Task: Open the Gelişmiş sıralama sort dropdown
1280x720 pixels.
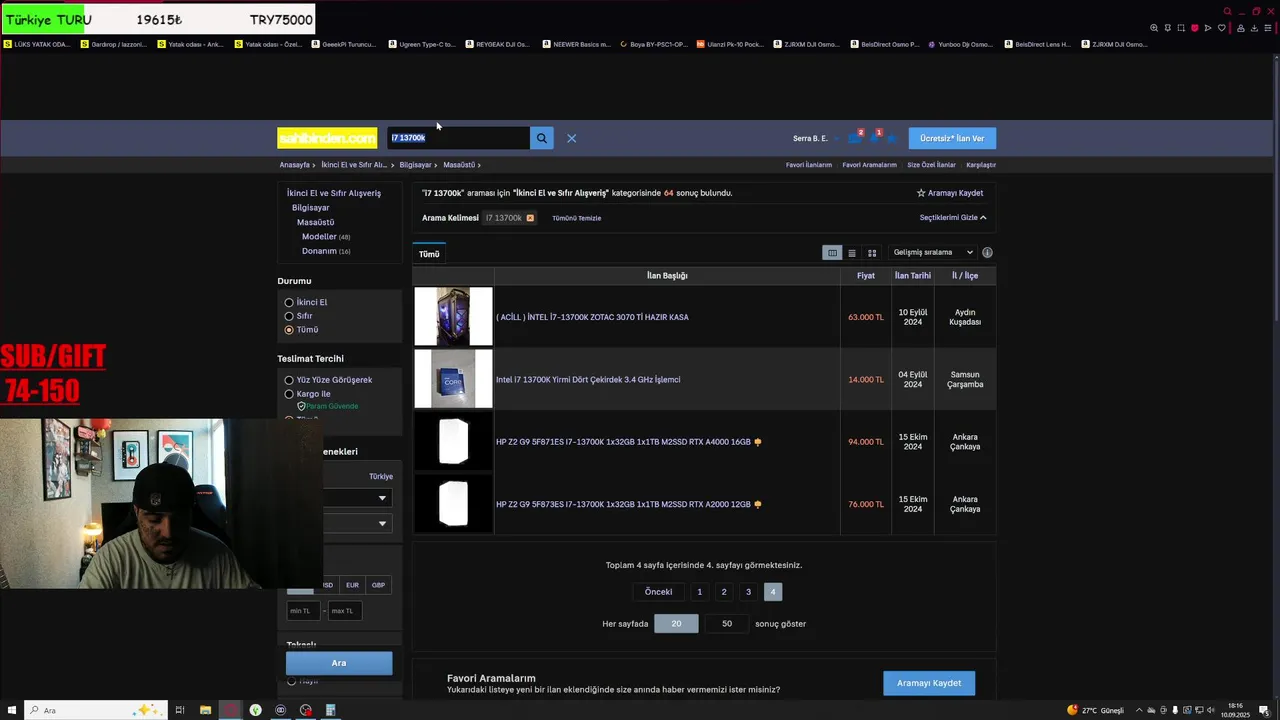Action: pyautogui.click(x=932, y=253)
